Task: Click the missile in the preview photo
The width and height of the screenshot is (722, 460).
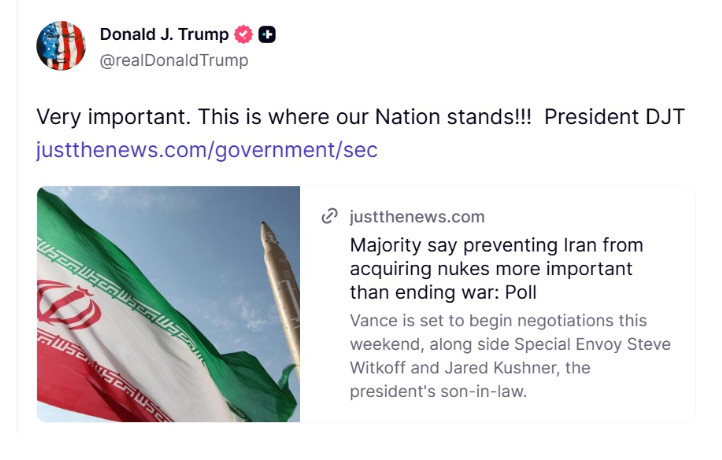Action: tap(281, 295)
